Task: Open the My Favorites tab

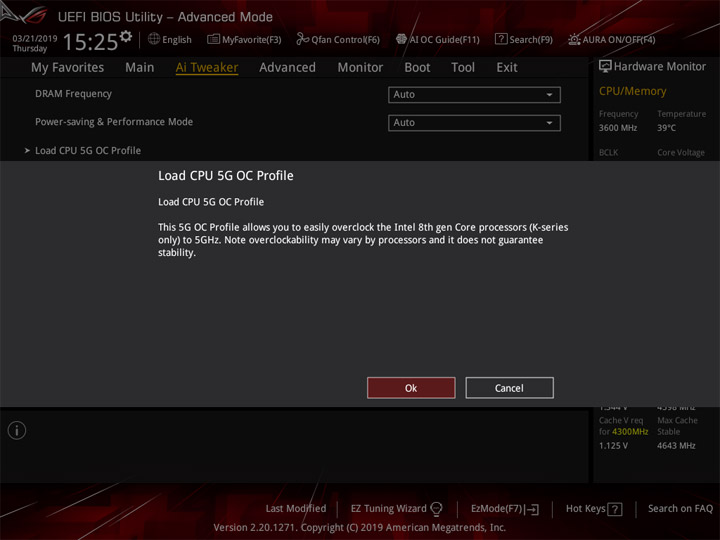Action: click(x=68, y=68)
